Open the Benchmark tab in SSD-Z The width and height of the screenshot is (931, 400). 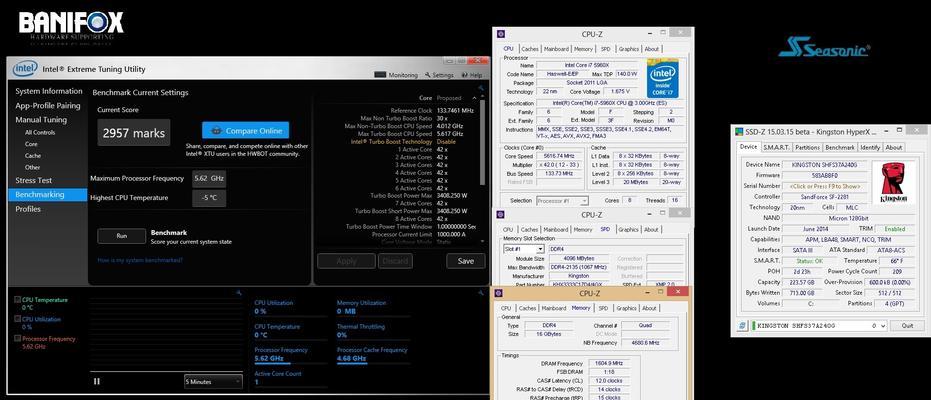(840, 147)
